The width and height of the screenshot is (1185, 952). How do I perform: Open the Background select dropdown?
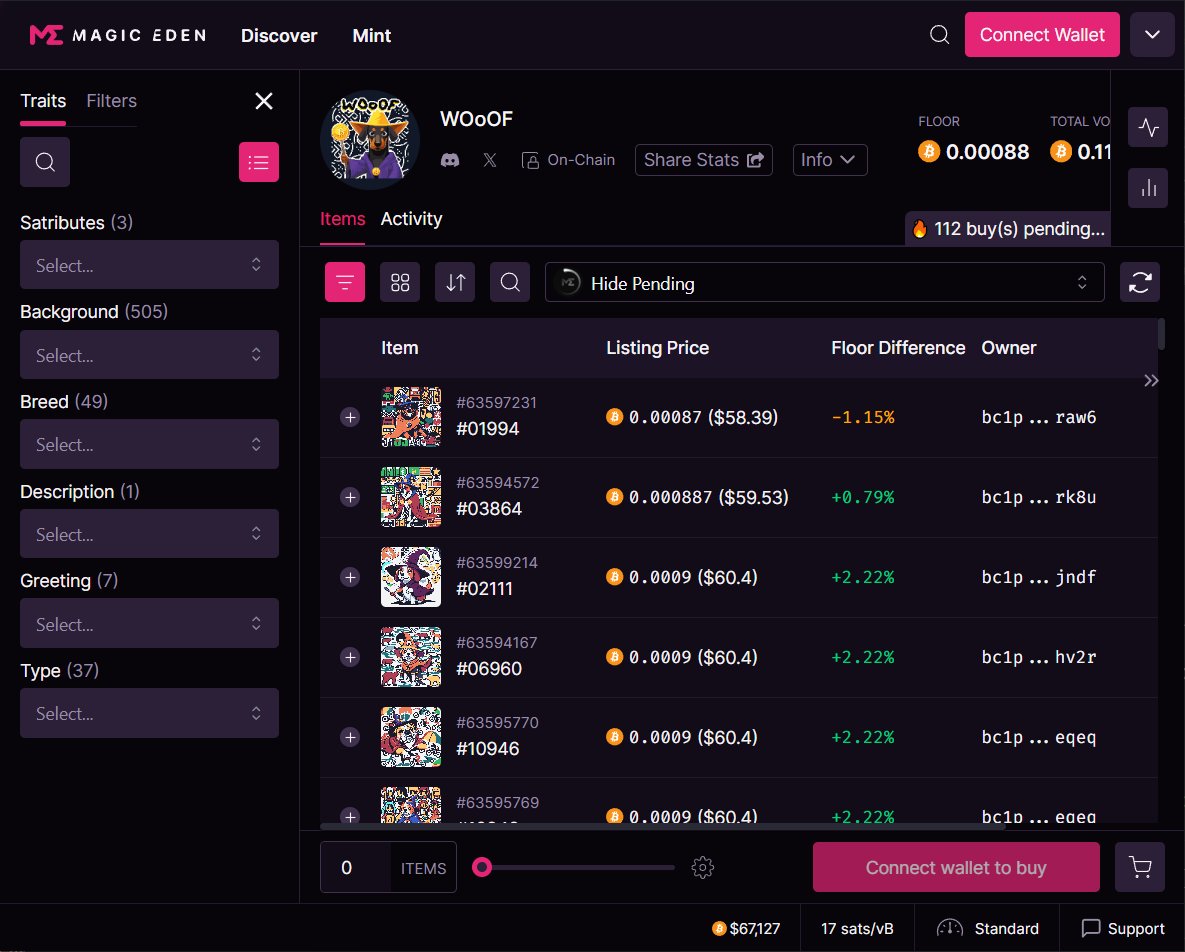(x=149, y=354)
